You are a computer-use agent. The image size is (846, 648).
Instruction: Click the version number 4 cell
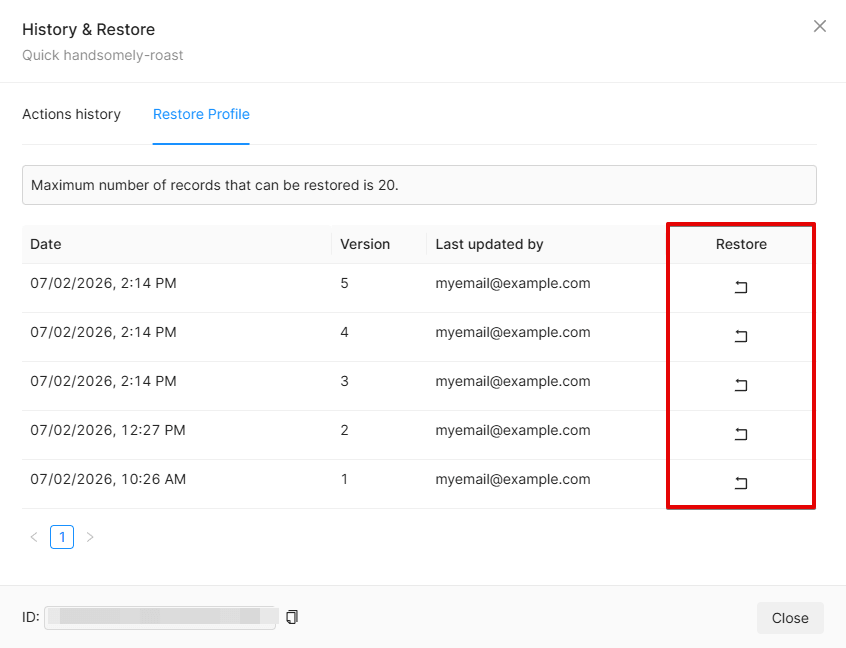pyautogui.click(x=344, y=332)
